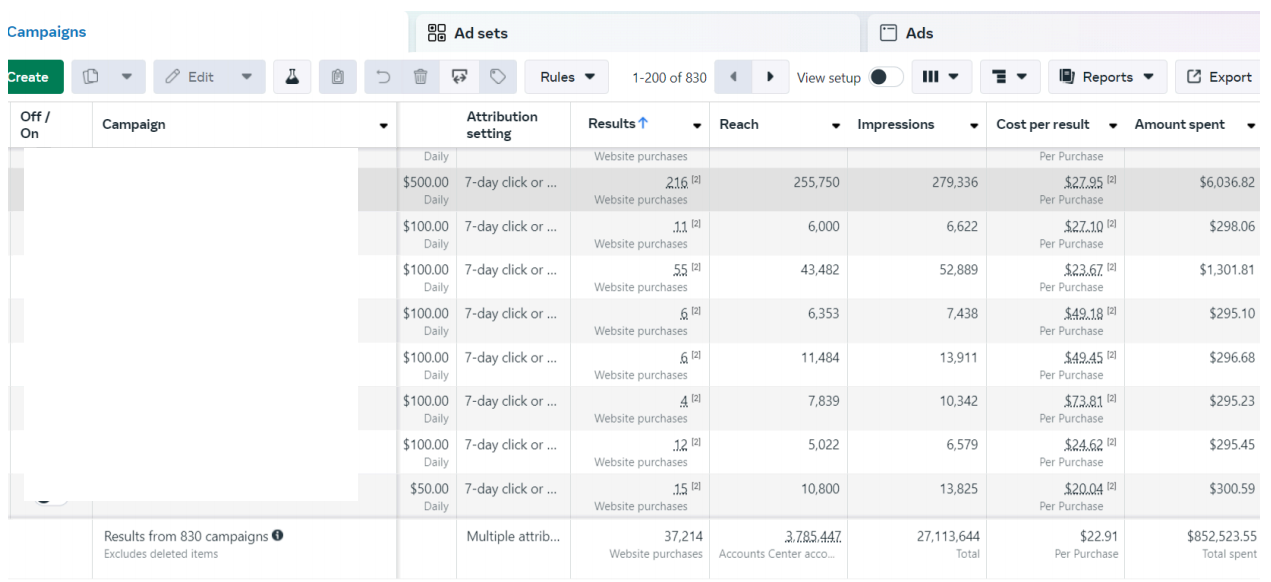Open the columns layout dropdown
The width and height of the screenshot is (1271, 582).
[941, 77]
